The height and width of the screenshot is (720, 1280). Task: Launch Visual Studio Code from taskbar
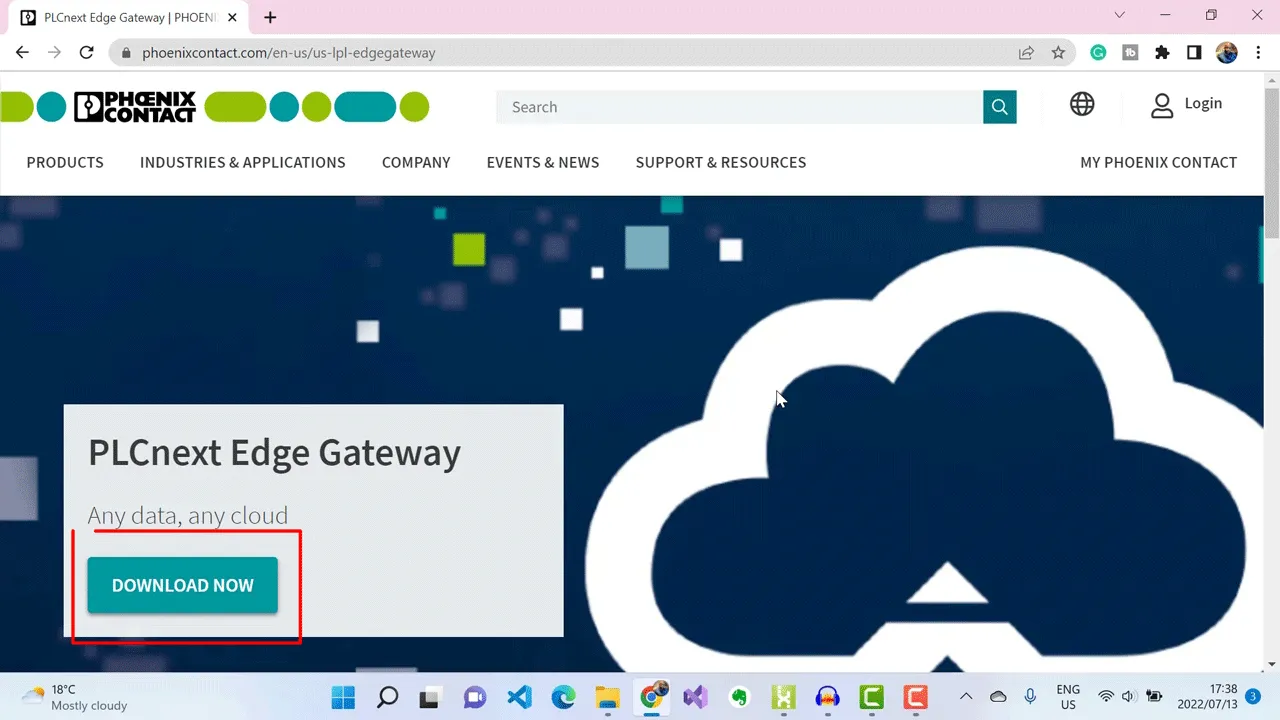[x=519, y=697]
